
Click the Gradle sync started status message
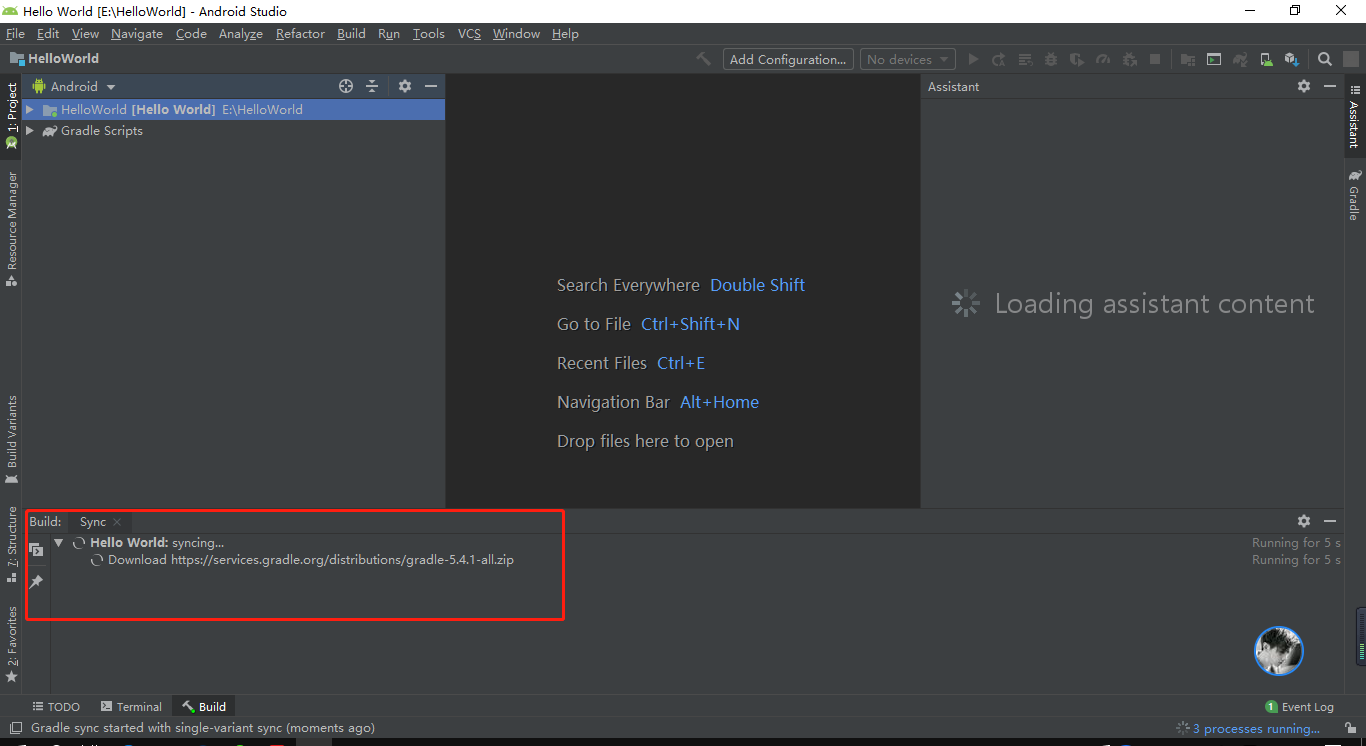click(203, 729)
